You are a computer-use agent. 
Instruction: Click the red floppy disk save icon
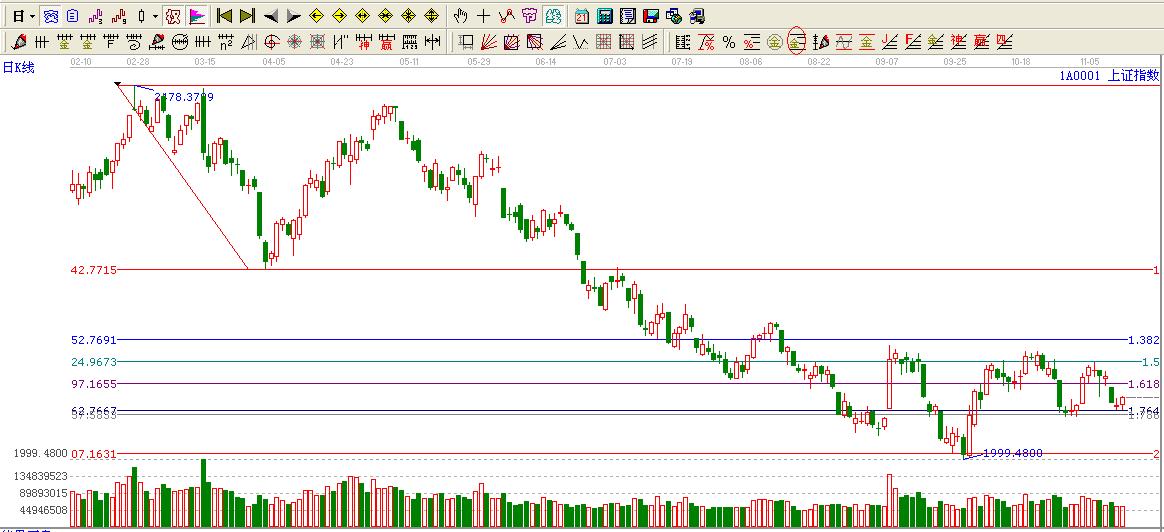[650, 16]
